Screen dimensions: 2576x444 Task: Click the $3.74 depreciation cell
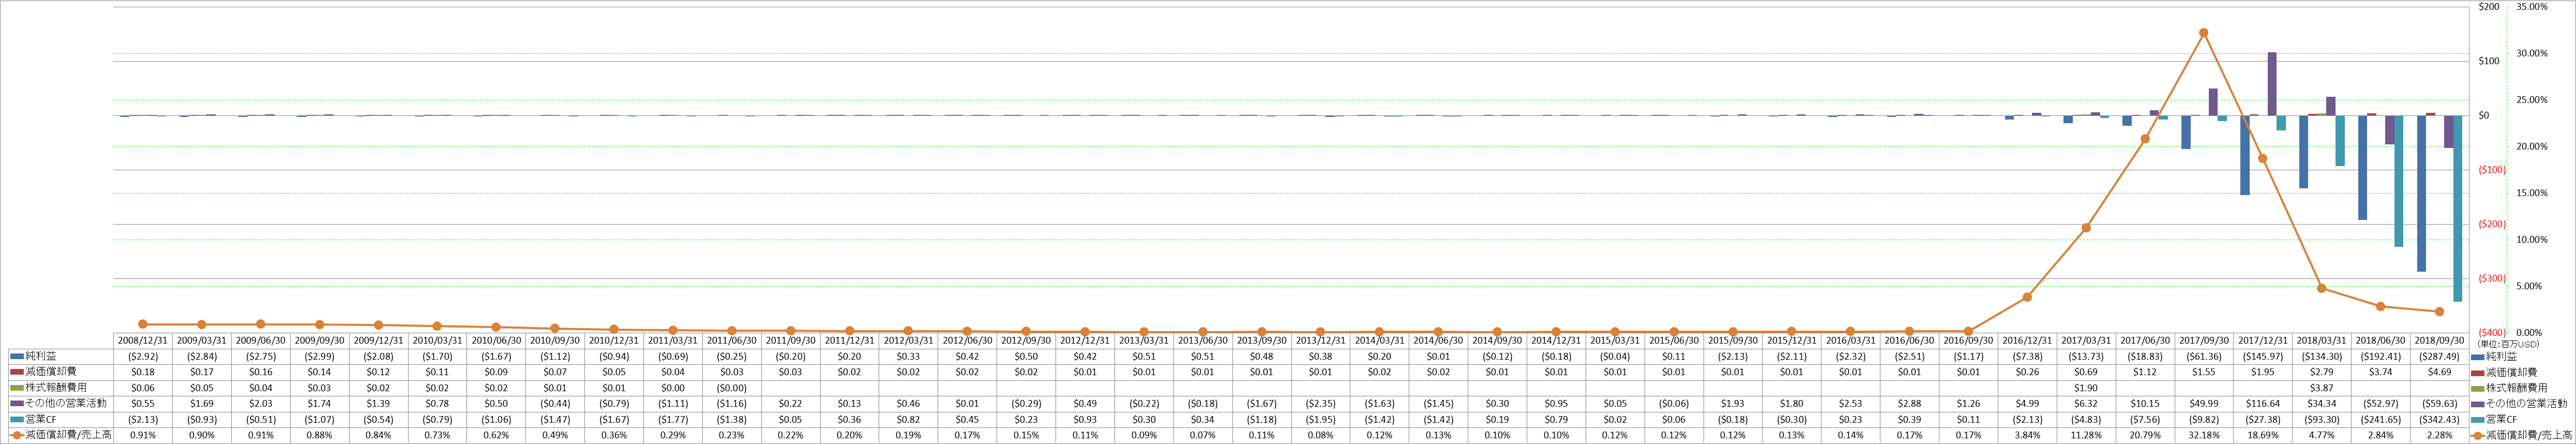tap(2381, 372)
